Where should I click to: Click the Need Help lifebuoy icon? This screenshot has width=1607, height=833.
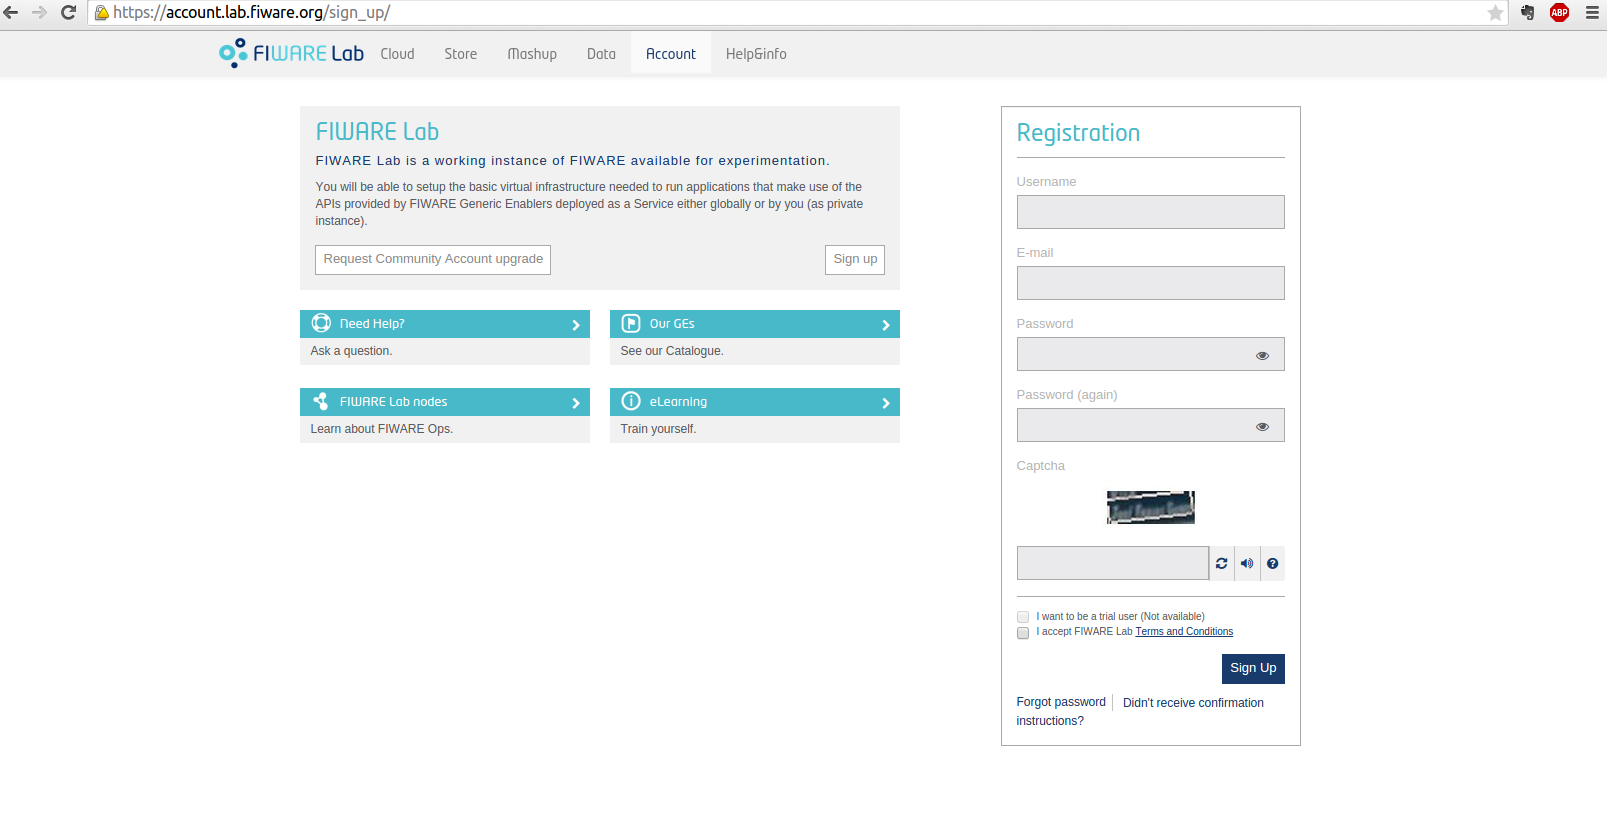321,323
